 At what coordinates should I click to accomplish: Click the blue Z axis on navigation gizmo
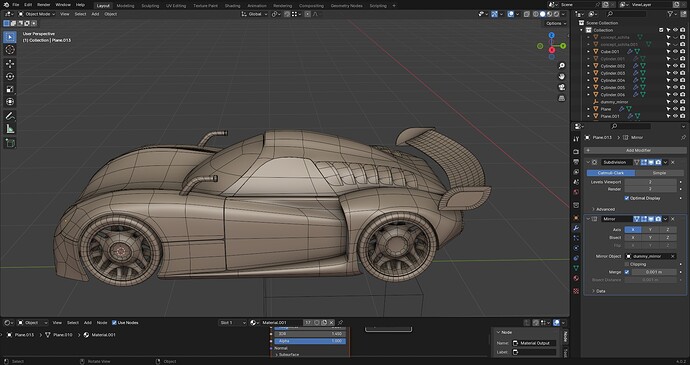[x=552, y=35]
